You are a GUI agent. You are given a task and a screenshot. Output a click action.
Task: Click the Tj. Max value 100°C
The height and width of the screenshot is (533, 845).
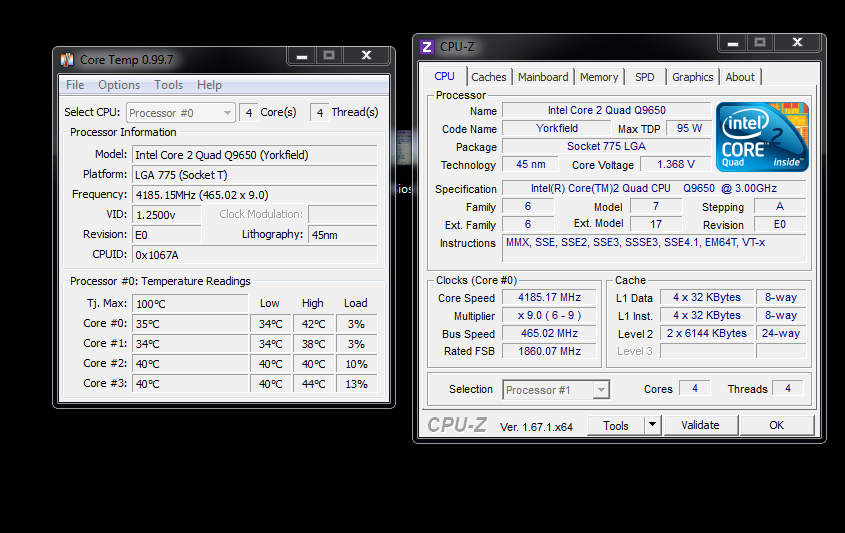[x=190, y=304]
